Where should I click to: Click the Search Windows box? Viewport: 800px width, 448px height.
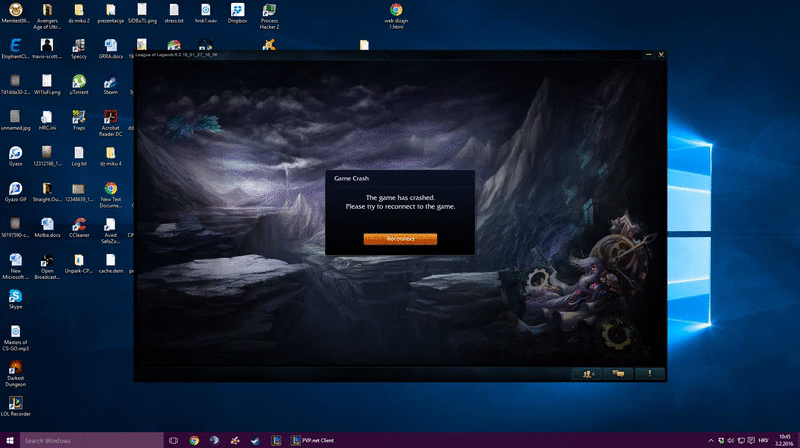[x=91, y=440]
